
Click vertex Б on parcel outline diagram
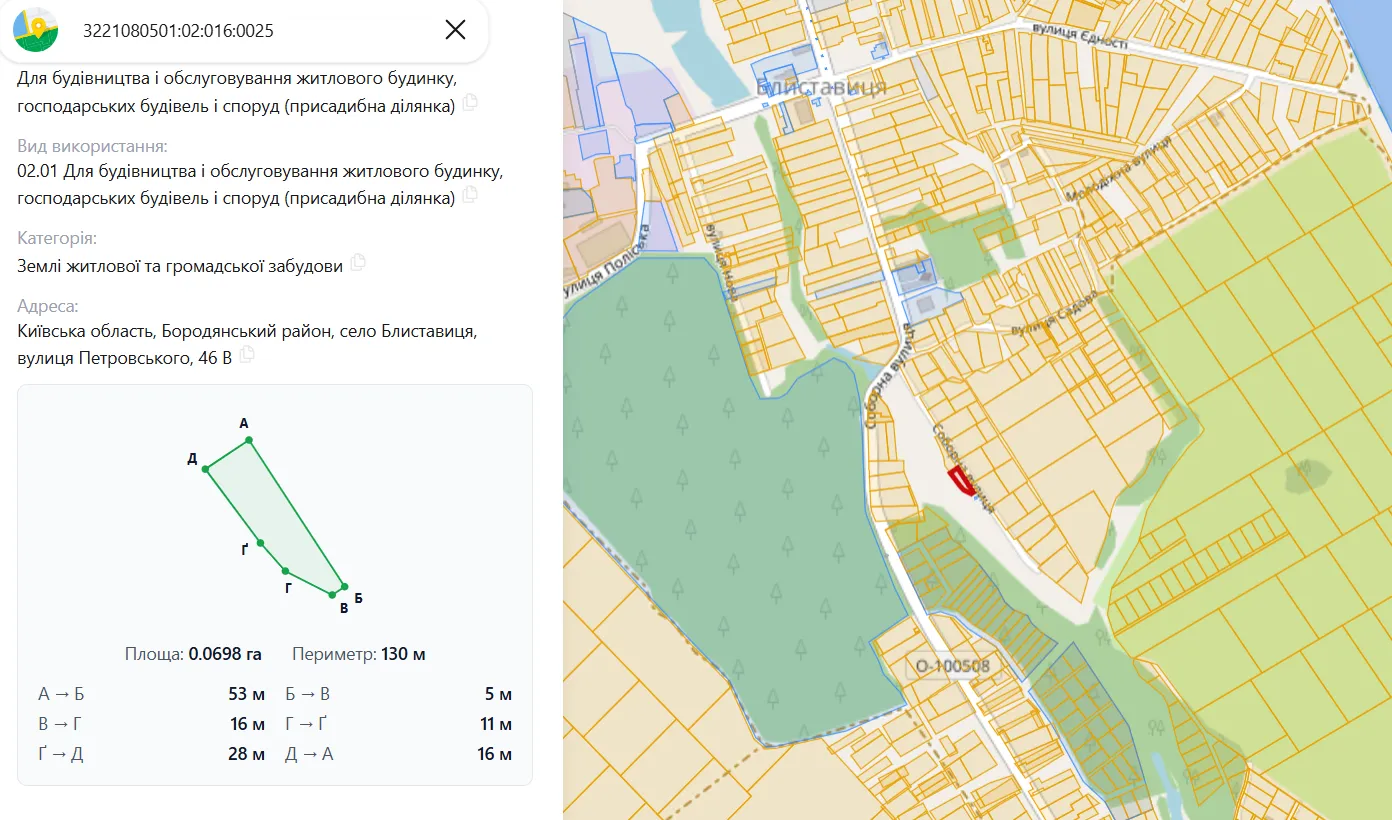(x=343, y=587)
